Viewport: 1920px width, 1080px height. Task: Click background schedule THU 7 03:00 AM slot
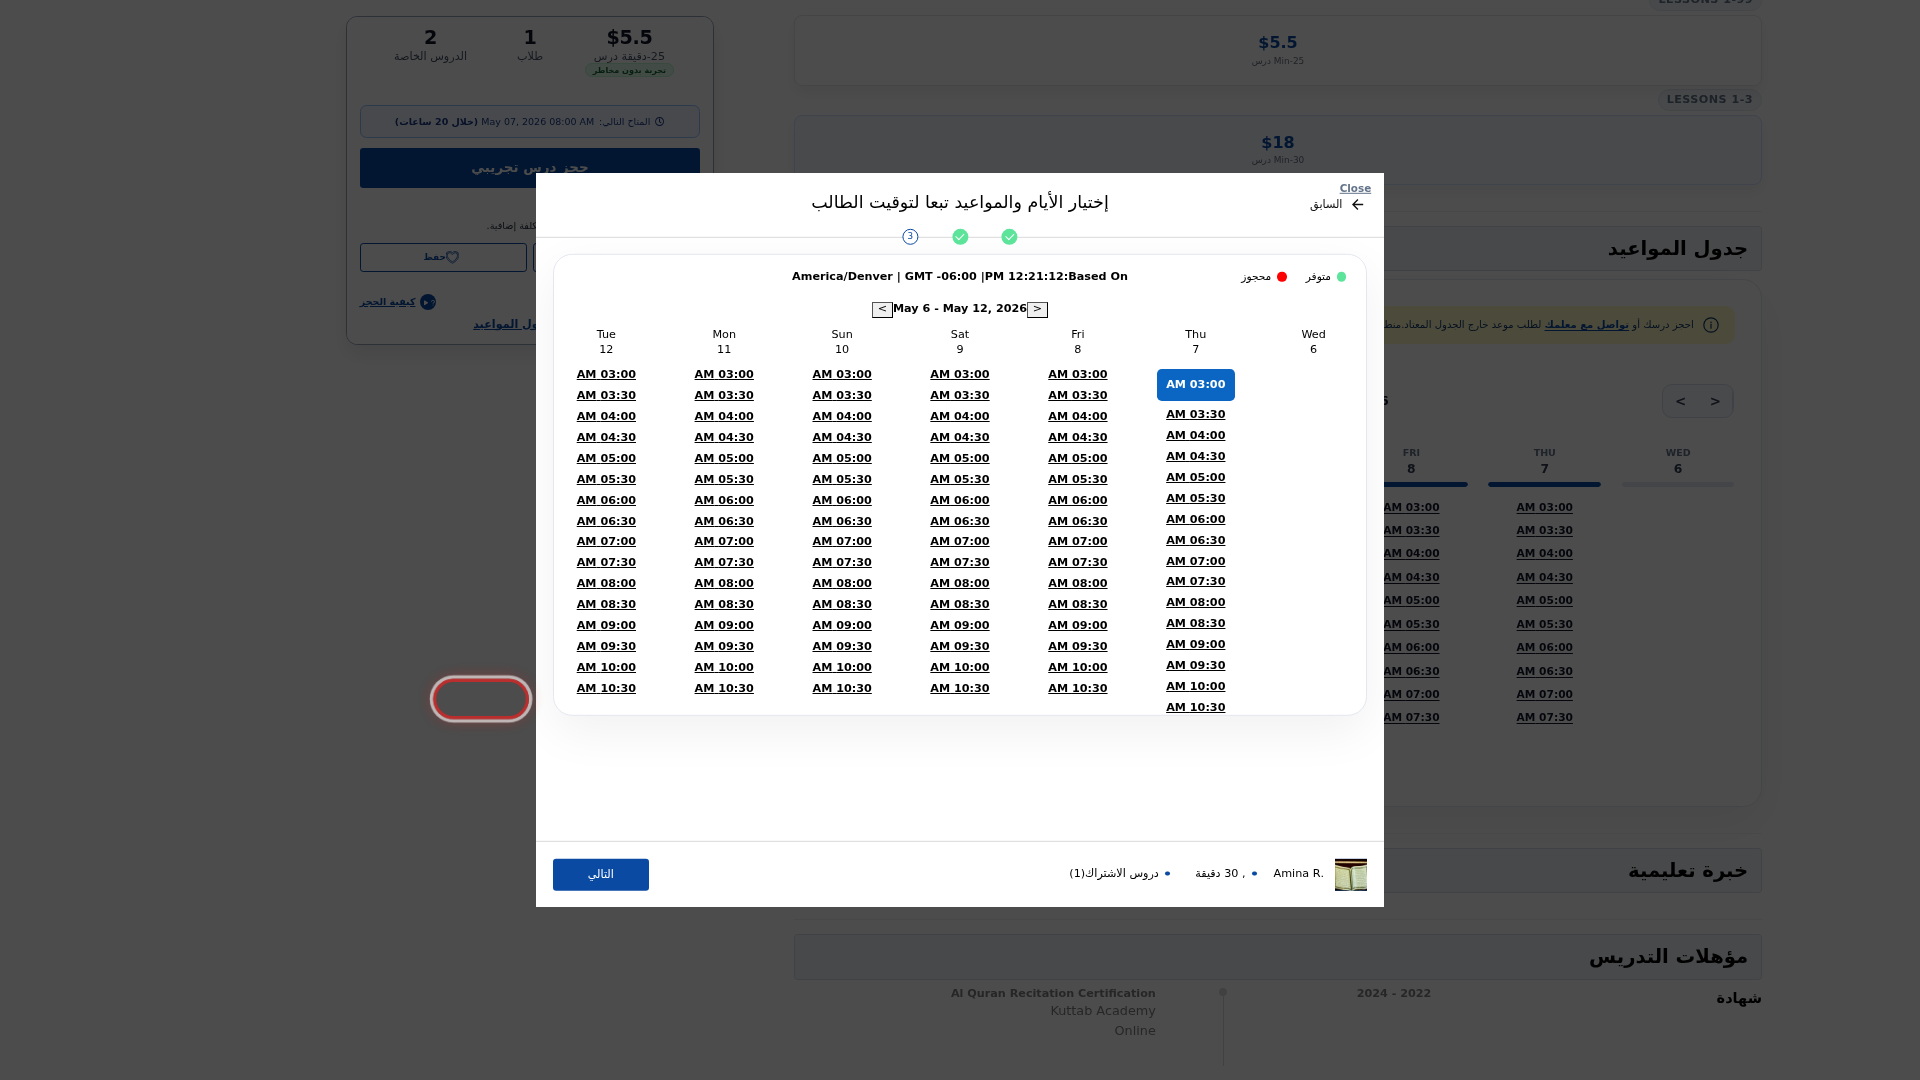1544,508
